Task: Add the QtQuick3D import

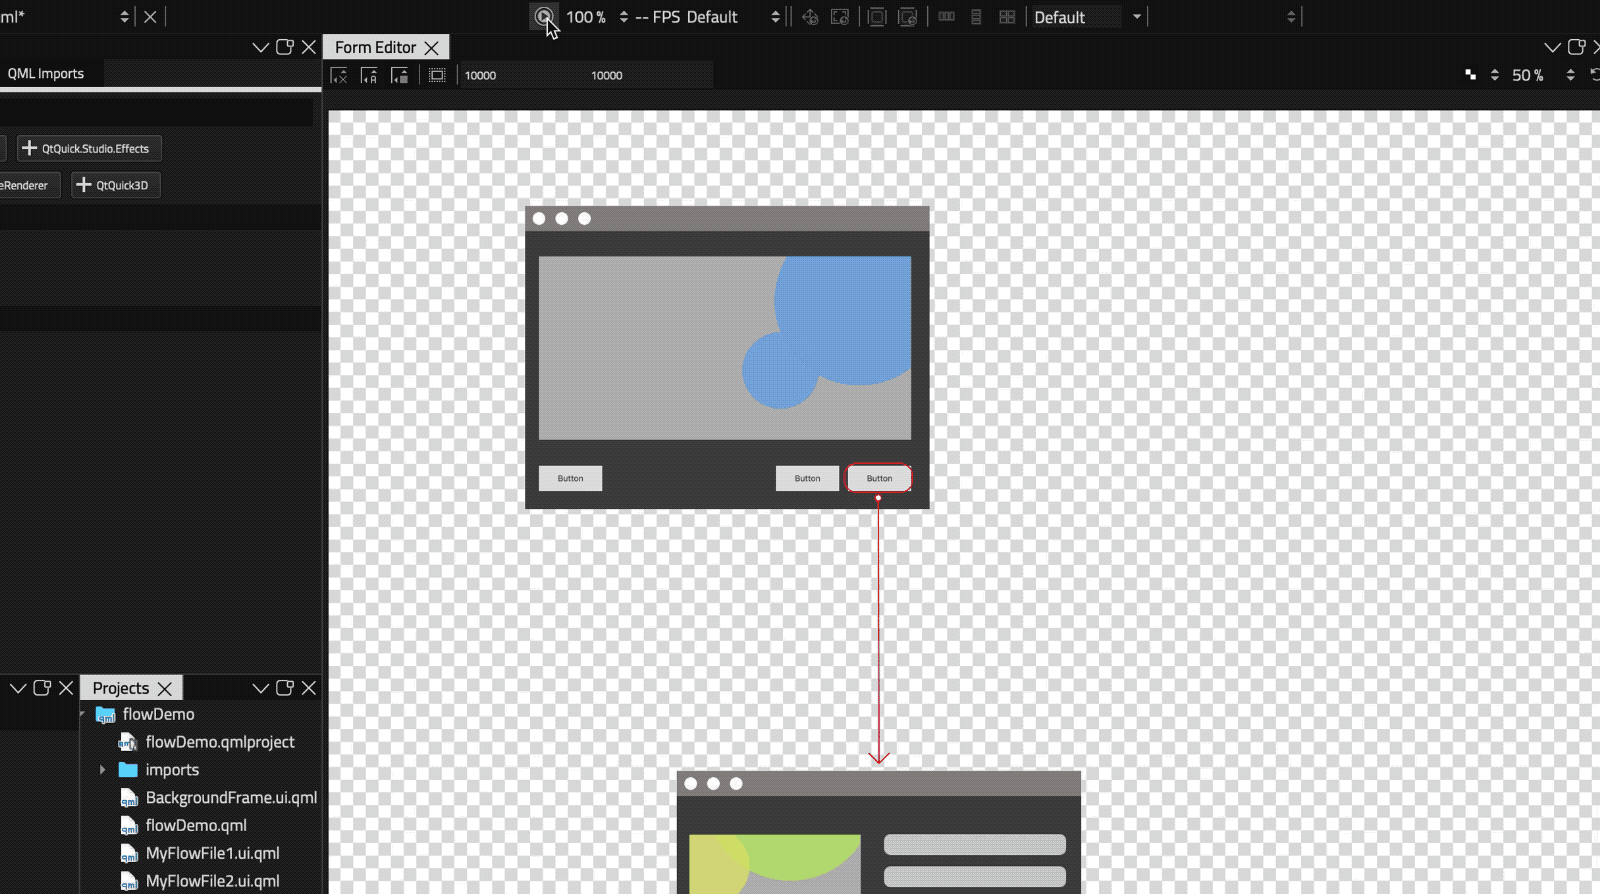Action: [x=115, y=185]
